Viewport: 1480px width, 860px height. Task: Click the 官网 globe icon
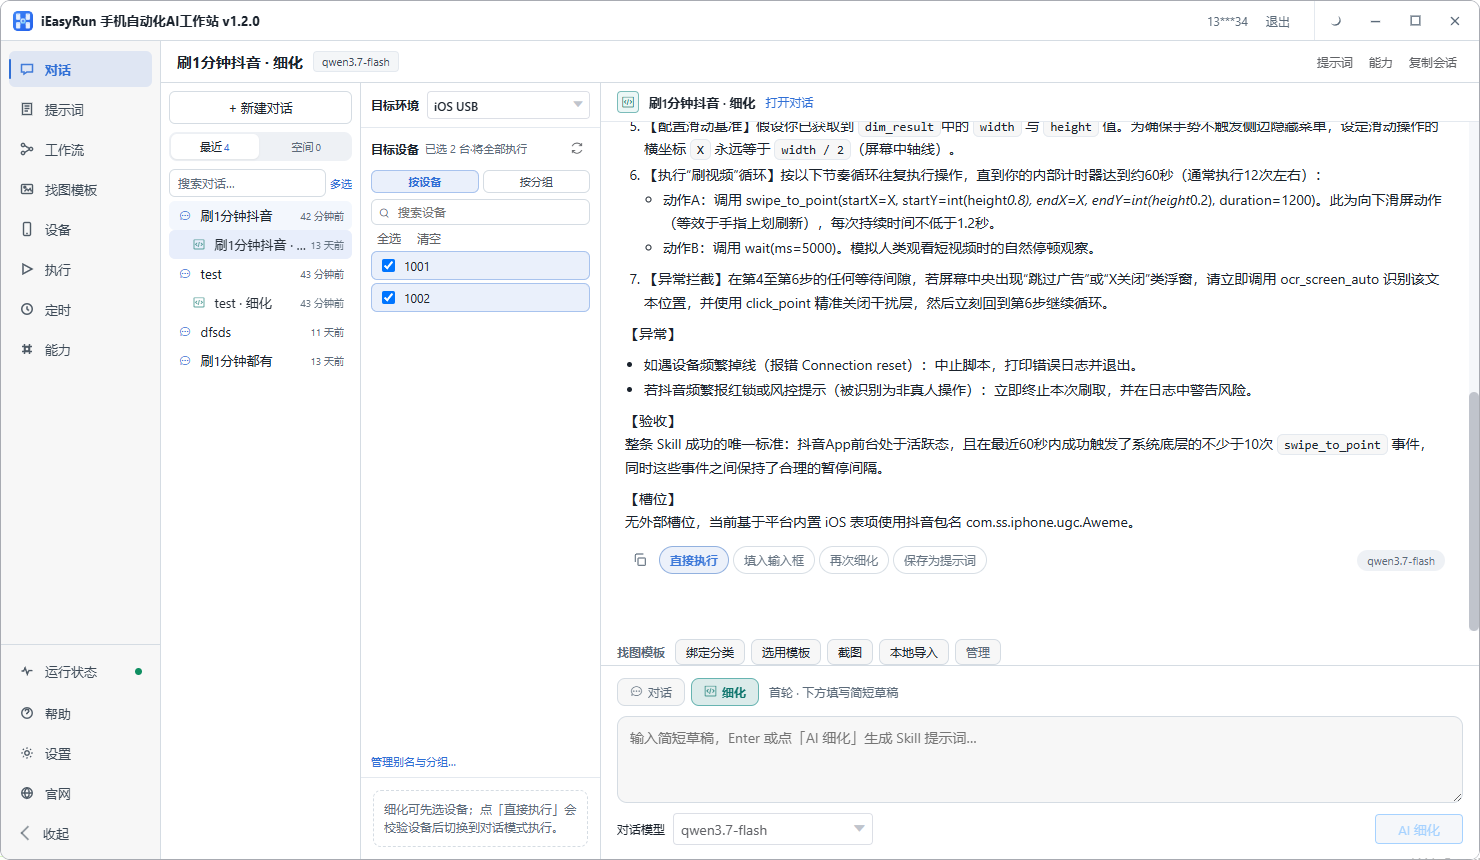[27, 794]
